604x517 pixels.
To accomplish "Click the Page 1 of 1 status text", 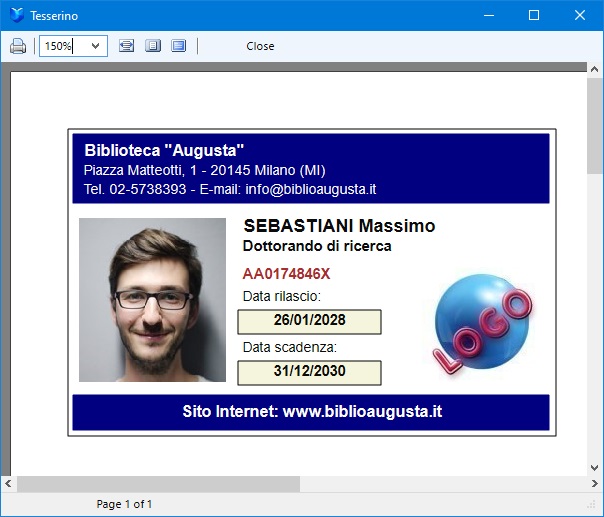I will (x=124, y=504).
